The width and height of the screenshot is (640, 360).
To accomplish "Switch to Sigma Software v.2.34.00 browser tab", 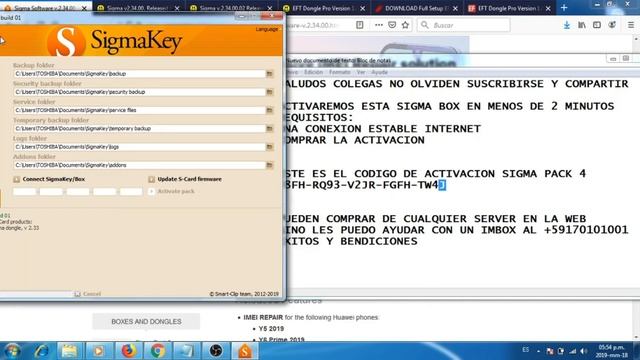I will (x=45, y=8).
